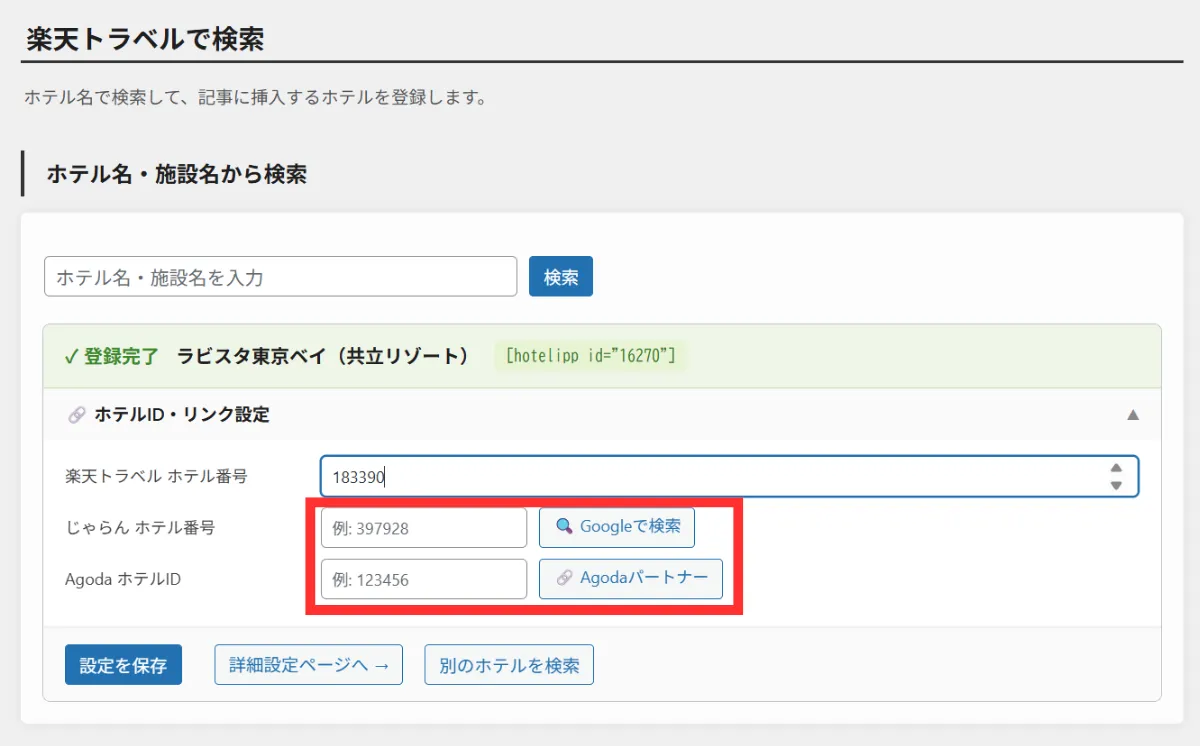Click the ✓ 登録完了 status text
The image size is (1200, 746).
[x=111, y=357]
